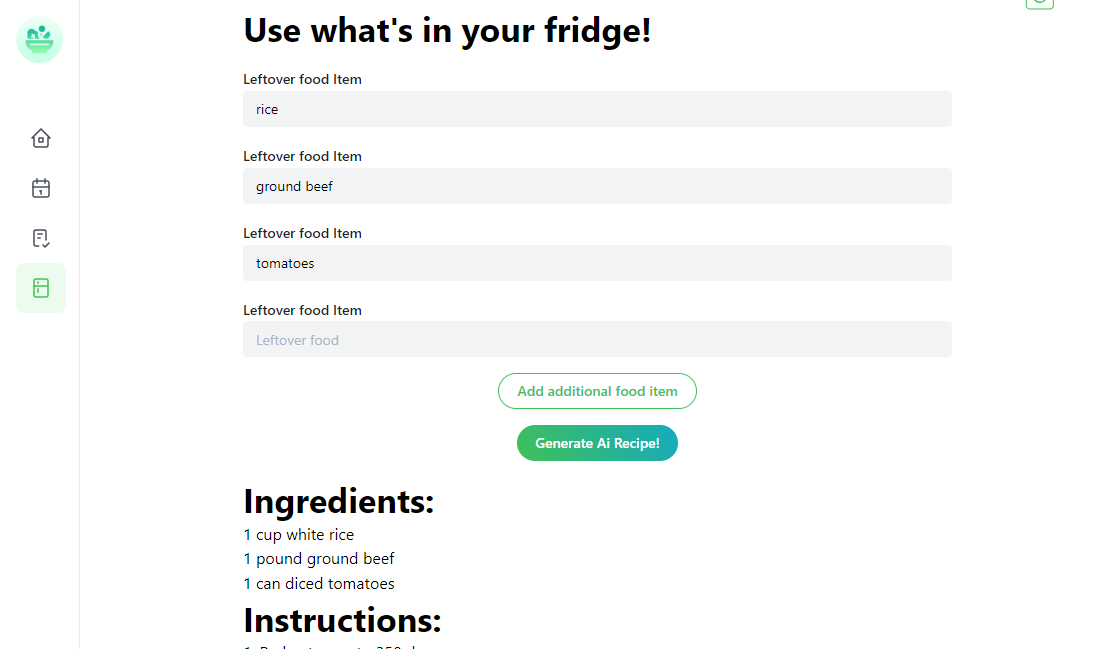This screenshot has width=1115, height=649.
Task: Click the "1 pound ground beef" ingredient line
Action: [319, 559]
